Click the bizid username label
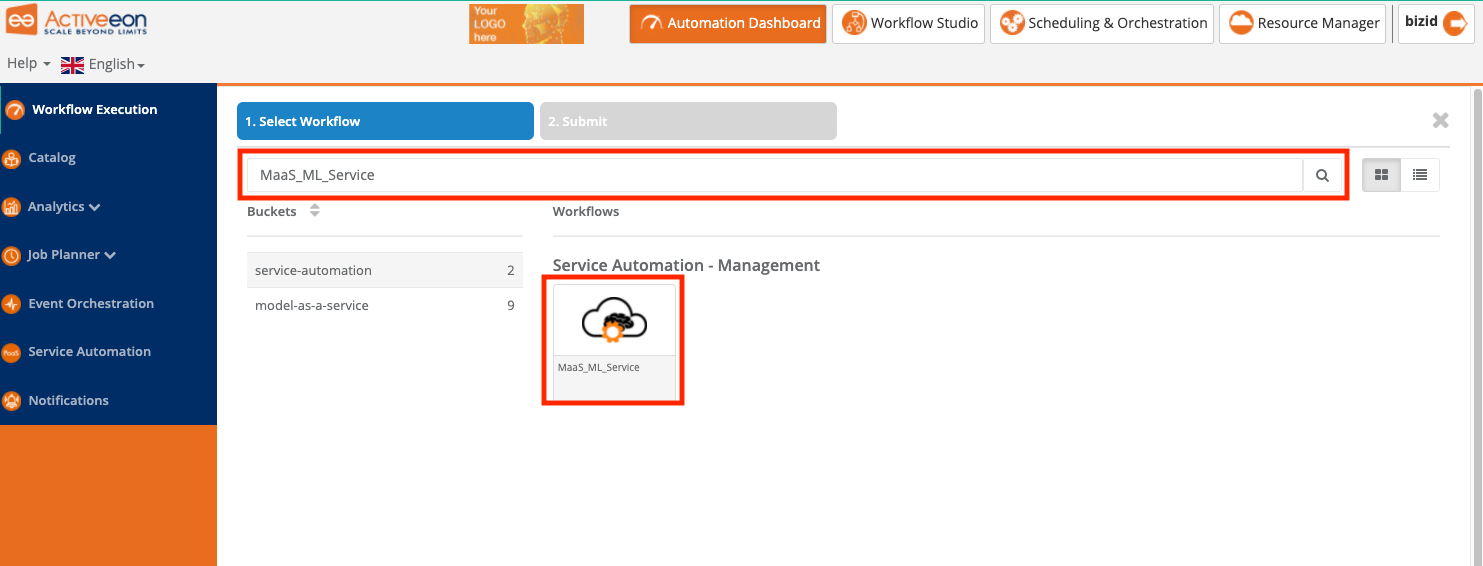The image size is (1483, 566). (x=1420, y=22)
